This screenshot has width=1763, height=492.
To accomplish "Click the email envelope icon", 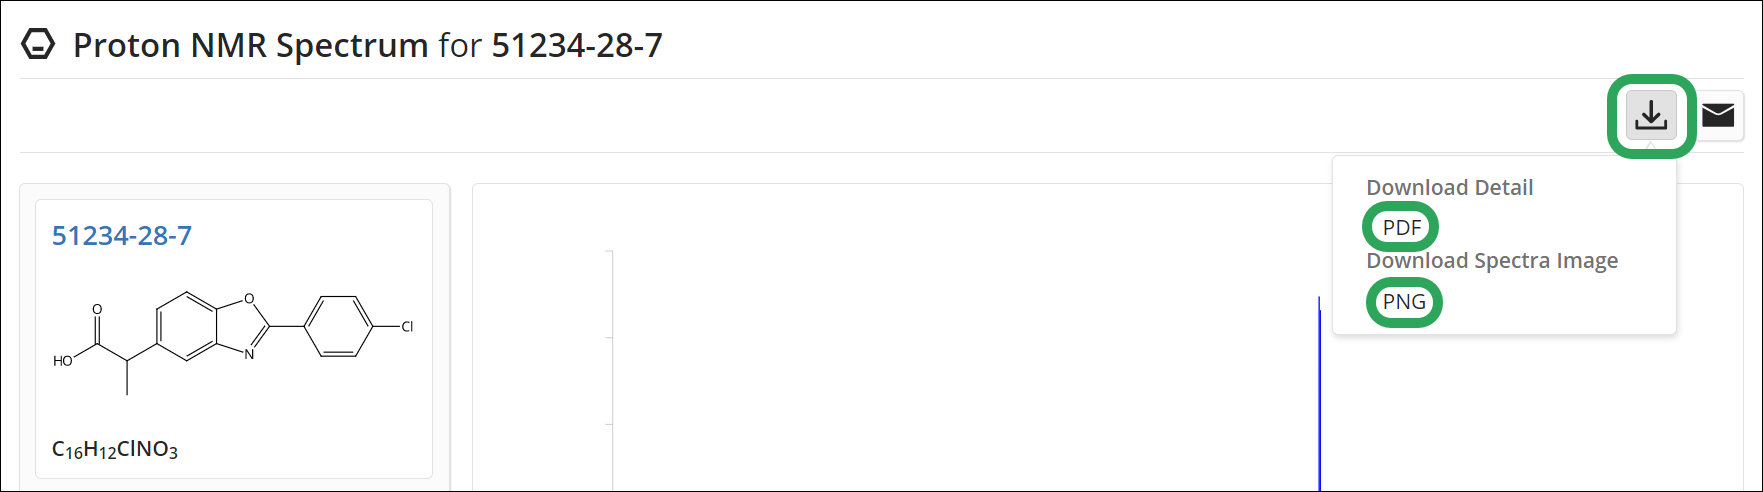I will click(1718, 116).
